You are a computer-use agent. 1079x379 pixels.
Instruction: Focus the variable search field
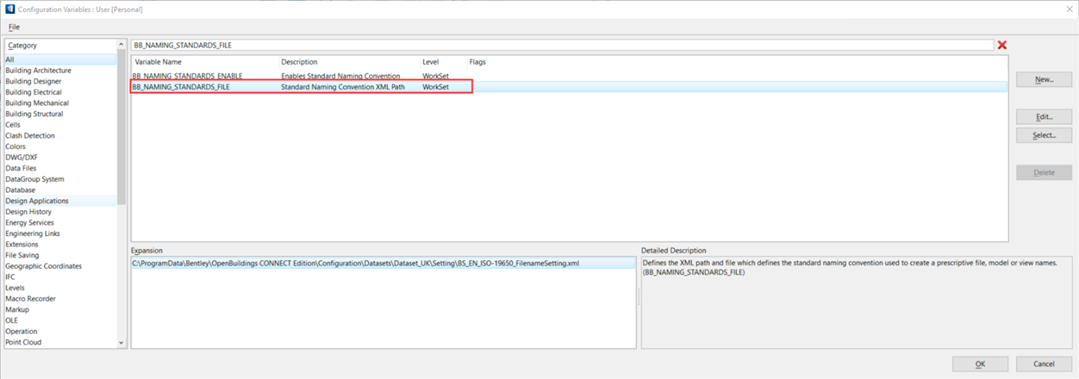(x=562, y=45)
